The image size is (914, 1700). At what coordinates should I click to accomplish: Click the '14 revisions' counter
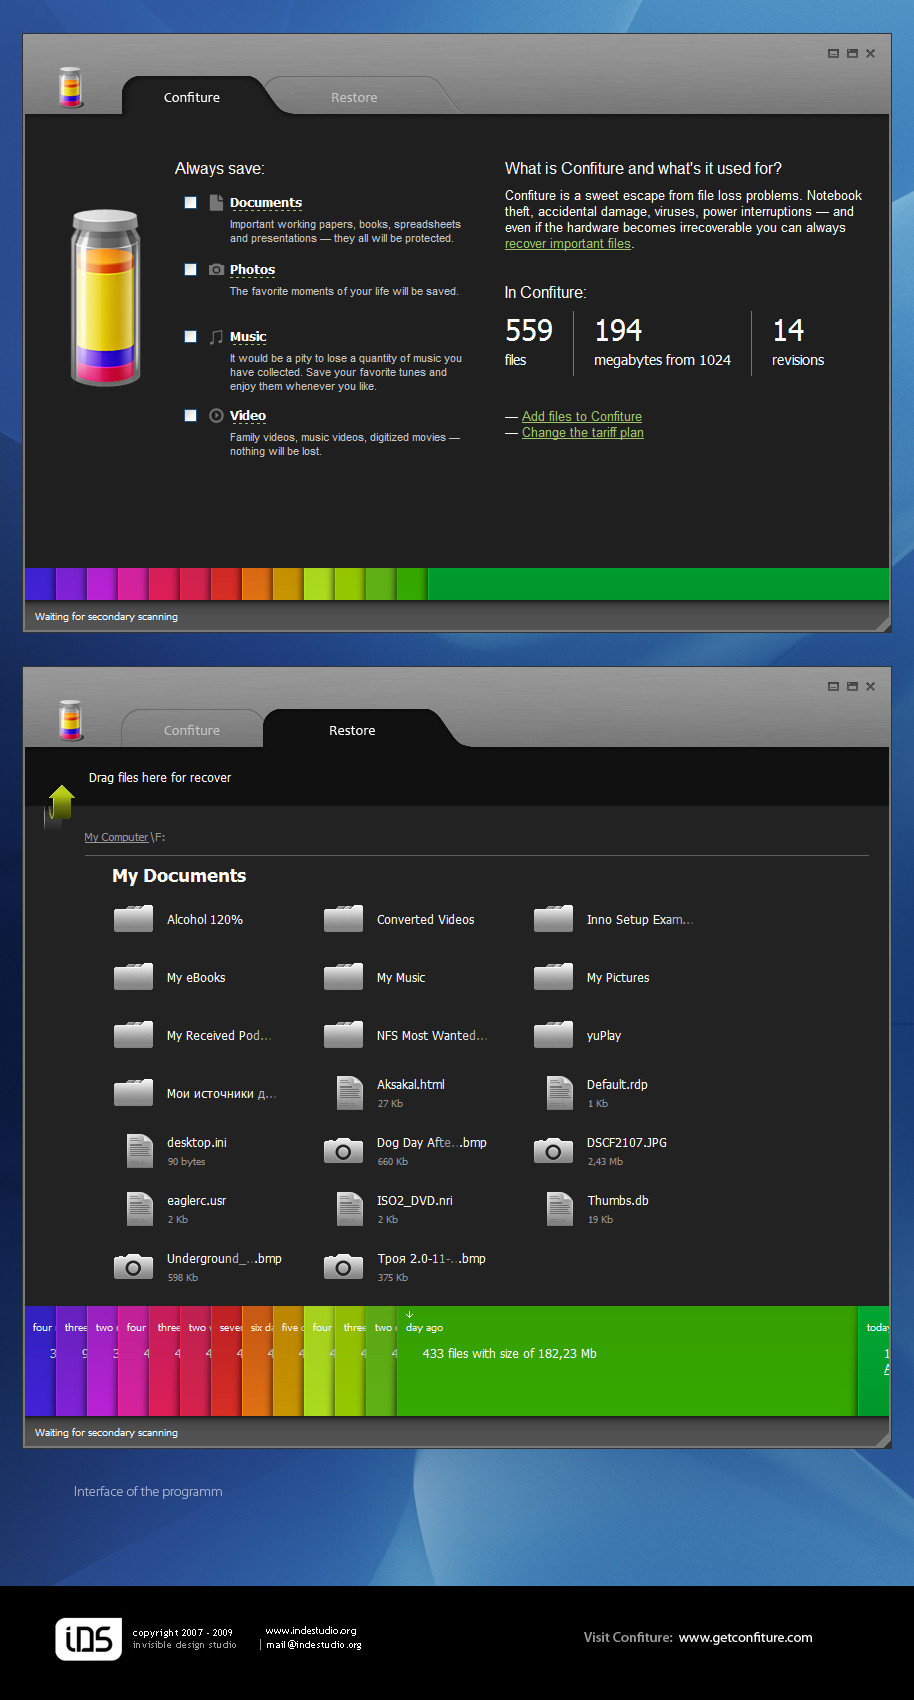(798, 342)
